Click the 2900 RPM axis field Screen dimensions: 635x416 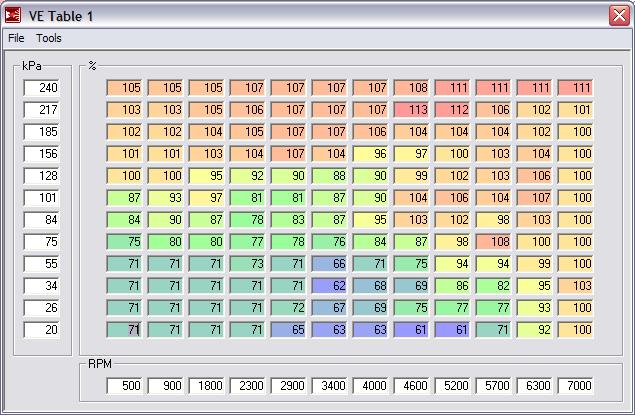(288, 386)
